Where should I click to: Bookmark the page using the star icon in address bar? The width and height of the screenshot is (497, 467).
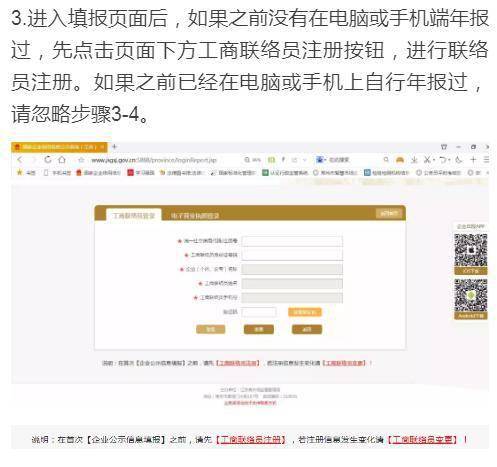(x=81, y=160)
